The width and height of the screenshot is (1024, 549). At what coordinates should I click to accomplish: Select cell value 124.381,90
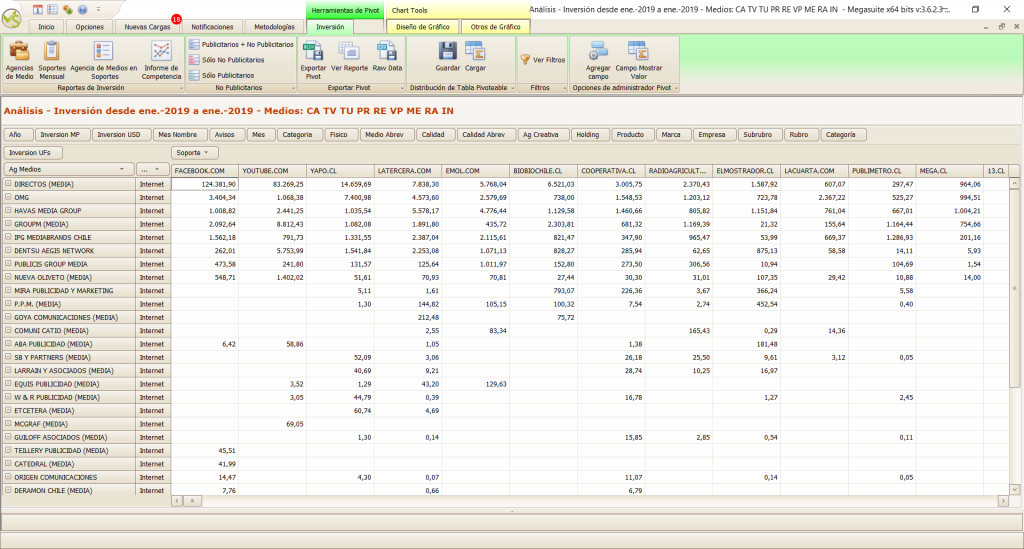tap(204, 184)
